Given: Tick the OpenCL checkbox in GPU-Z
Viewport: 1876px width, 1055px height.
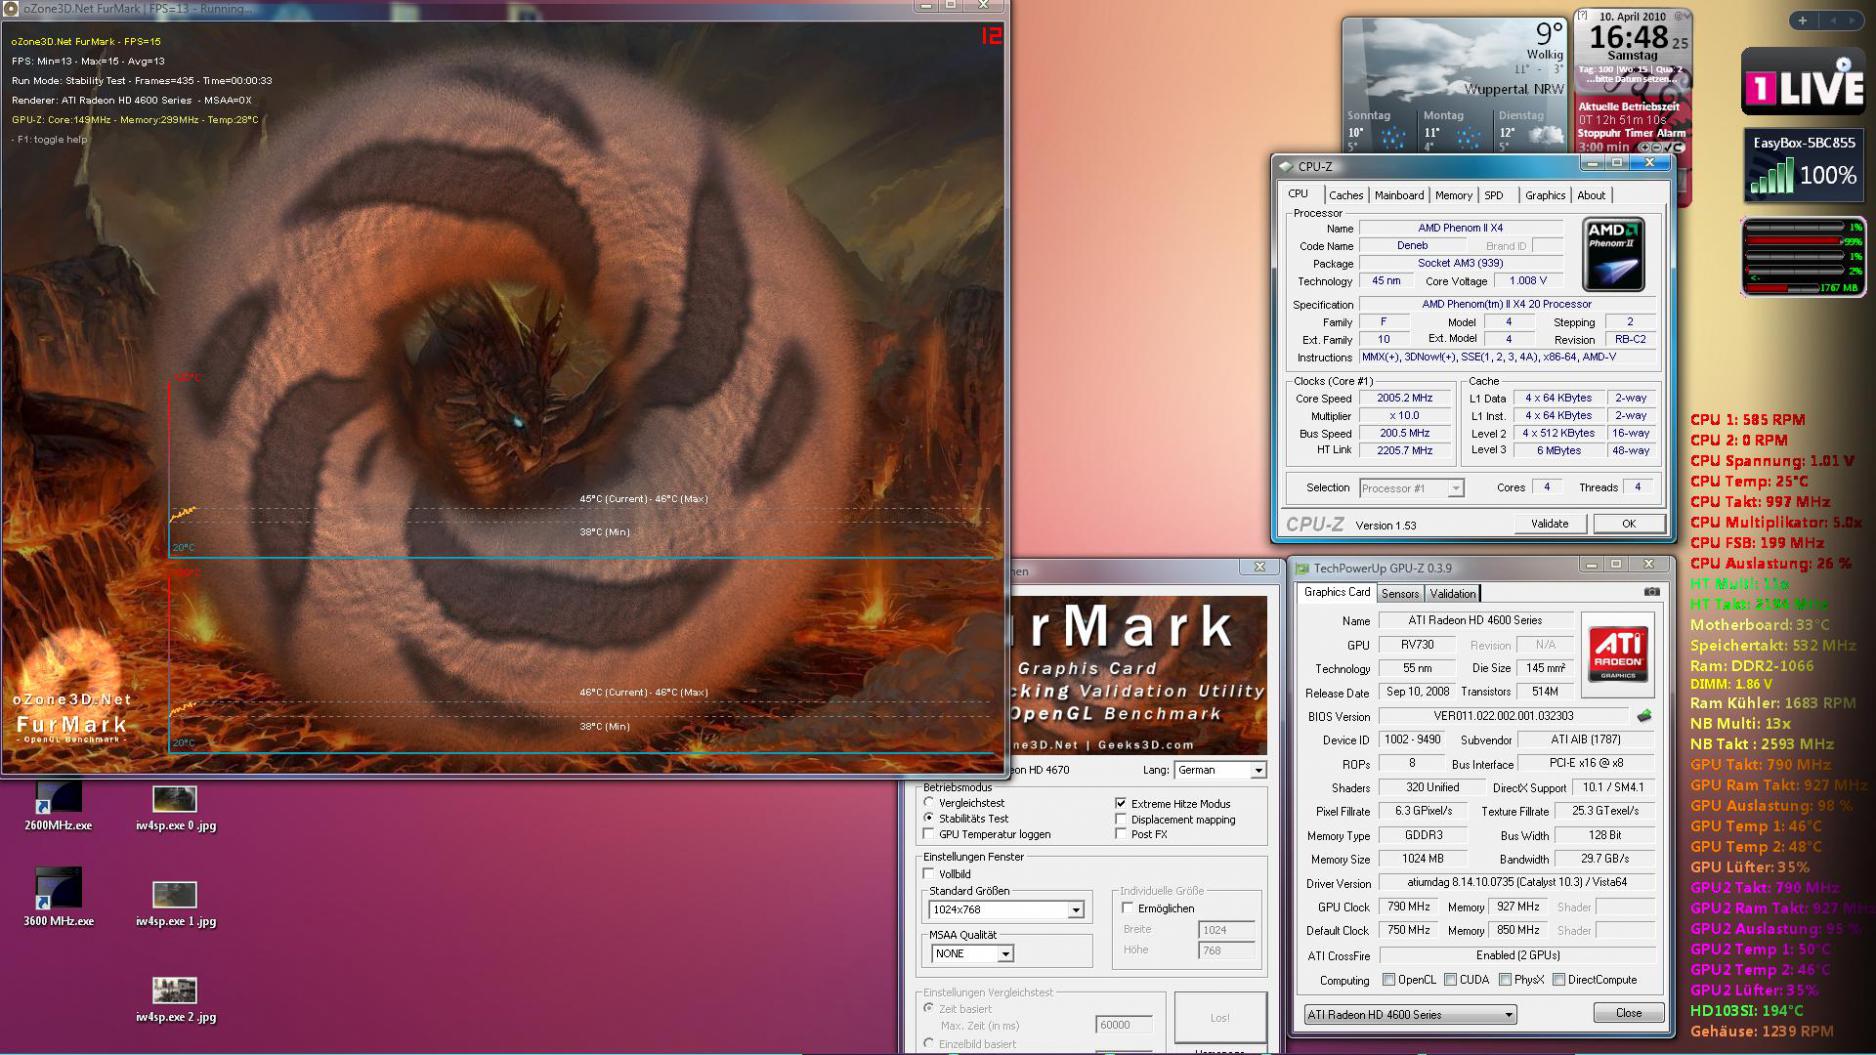Looking at the screenshot, I should [x=1388, y=979].
